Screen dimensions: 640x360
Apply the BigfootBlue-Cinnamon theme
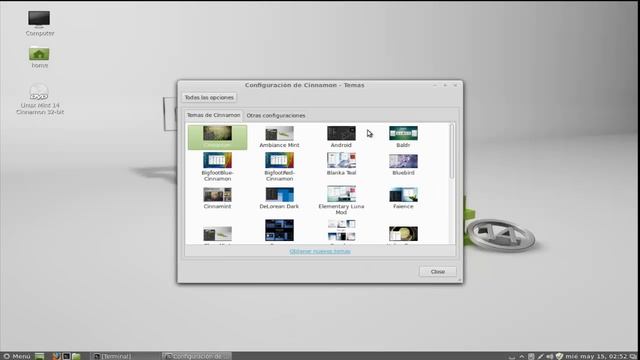218,167
